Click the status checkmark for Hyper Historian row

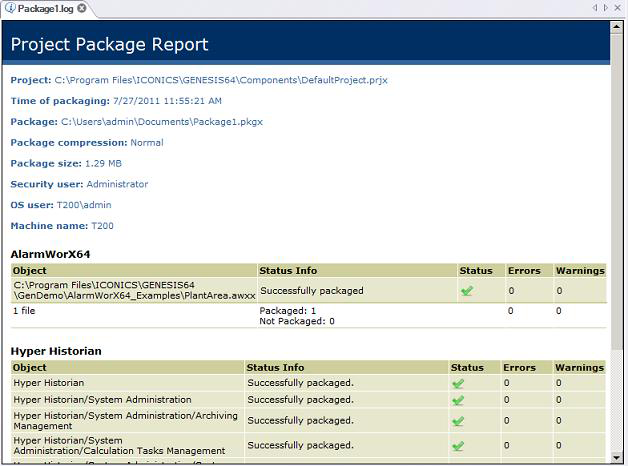(458, 383)
